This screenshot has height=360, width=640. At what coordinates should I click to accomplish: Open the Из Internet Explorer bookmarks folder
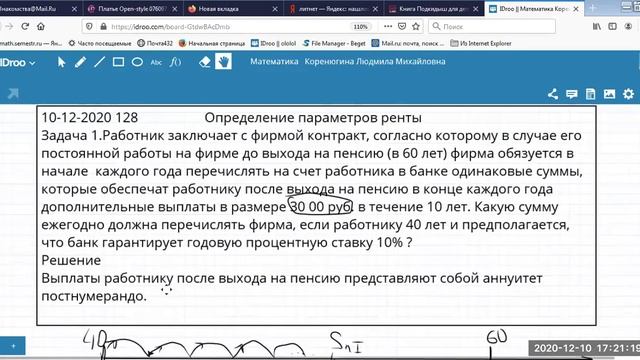481,43
